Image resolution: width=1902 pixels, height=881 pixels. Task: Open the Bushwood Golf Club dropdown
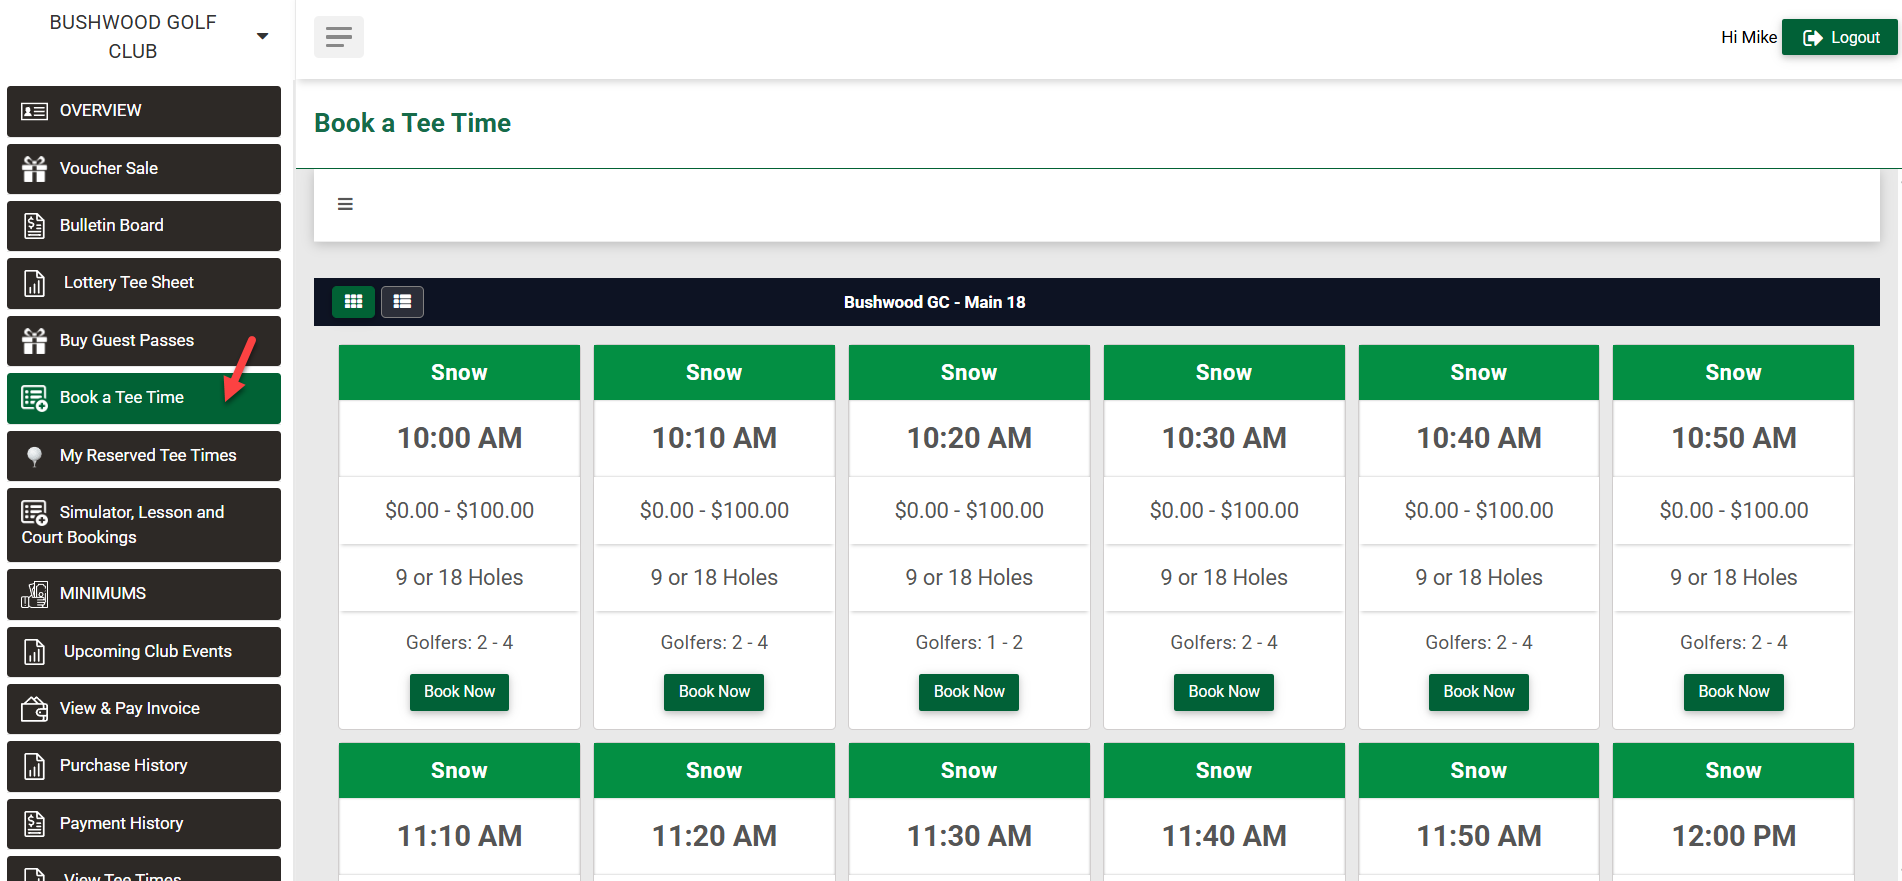click(262, 37)
